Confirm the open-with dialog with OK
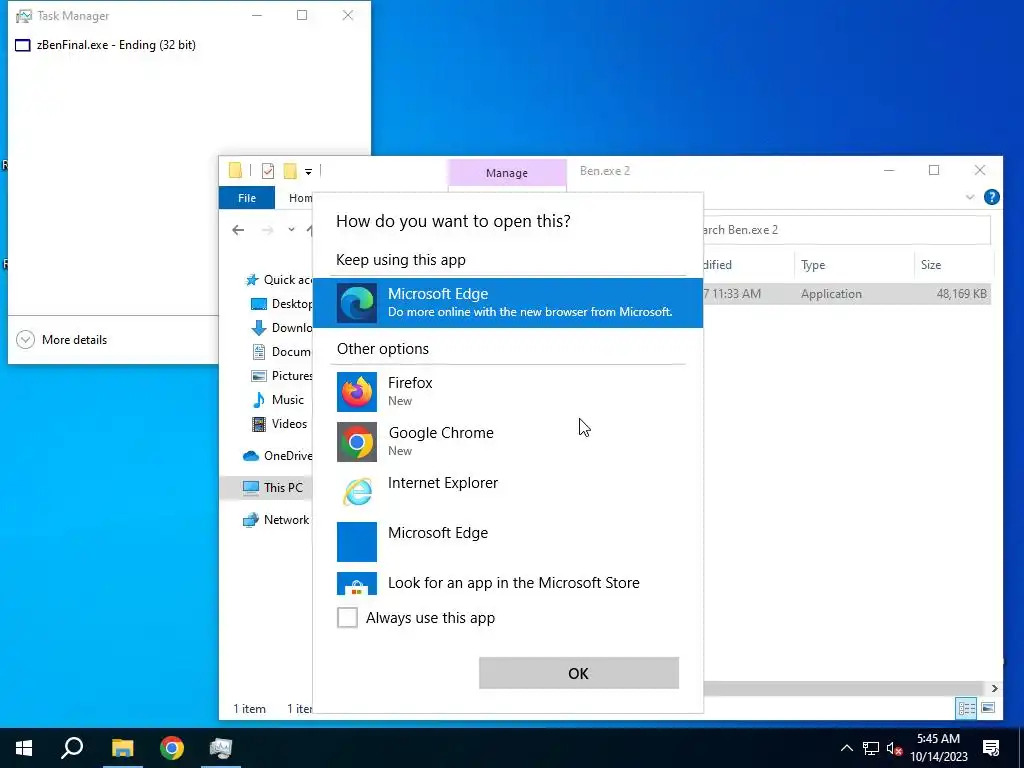The width and height of the screenshot is (1024, 768). [579, 673]
